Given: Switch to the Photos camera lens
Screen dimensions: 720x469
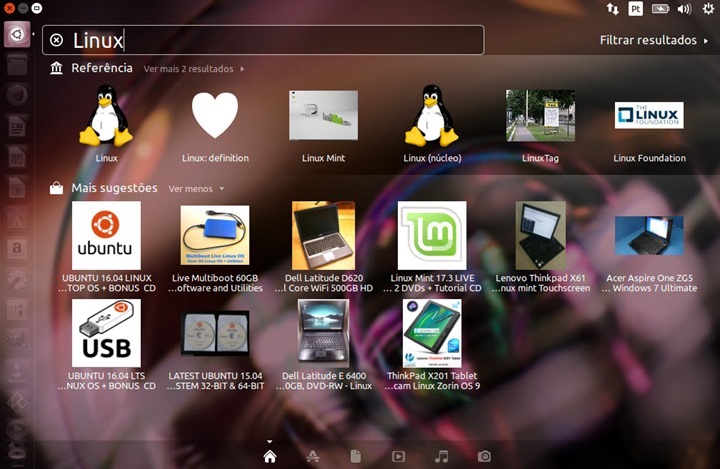Looking at the screenshot, I should [484, 456].
